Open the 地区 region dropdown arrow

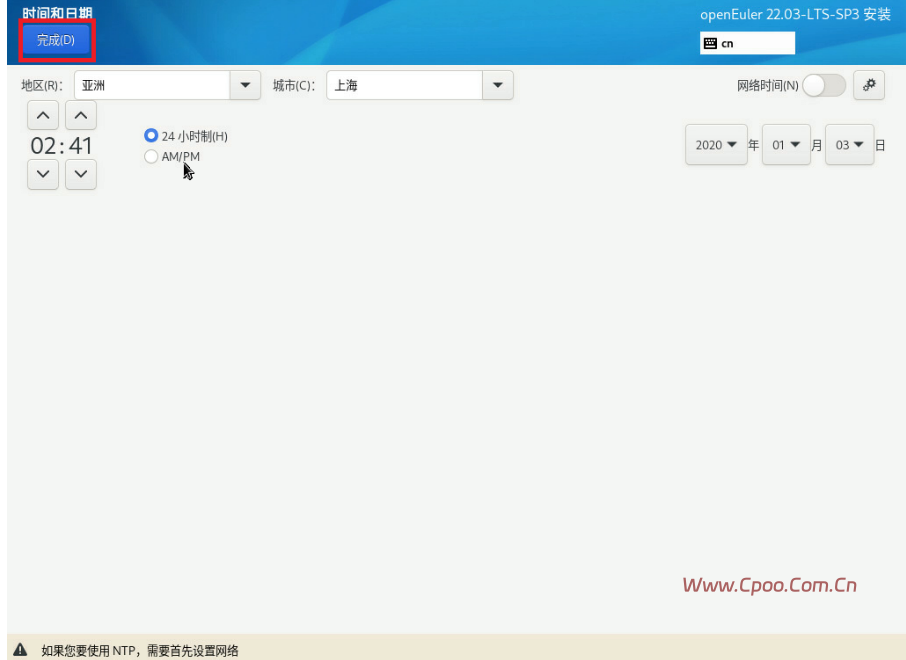245,85
